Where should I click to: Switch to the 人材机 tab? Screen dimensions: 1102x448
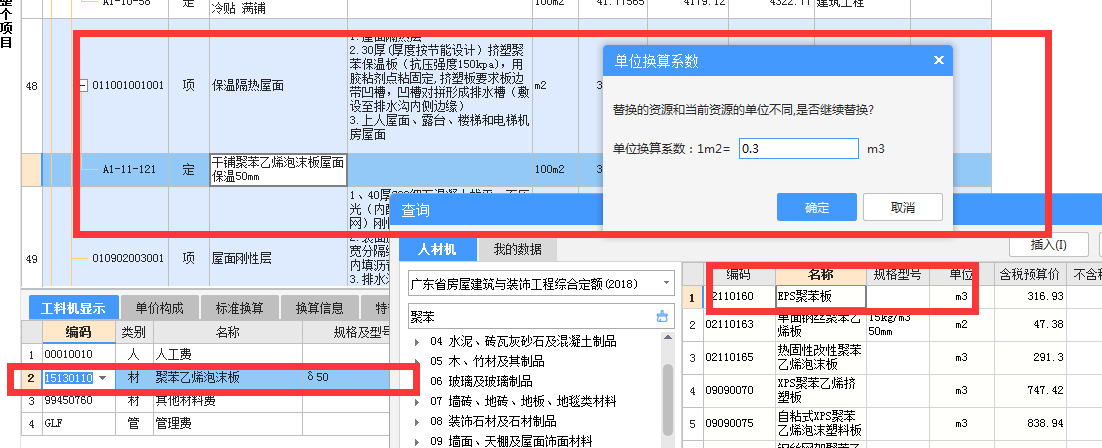pos(437,249)
